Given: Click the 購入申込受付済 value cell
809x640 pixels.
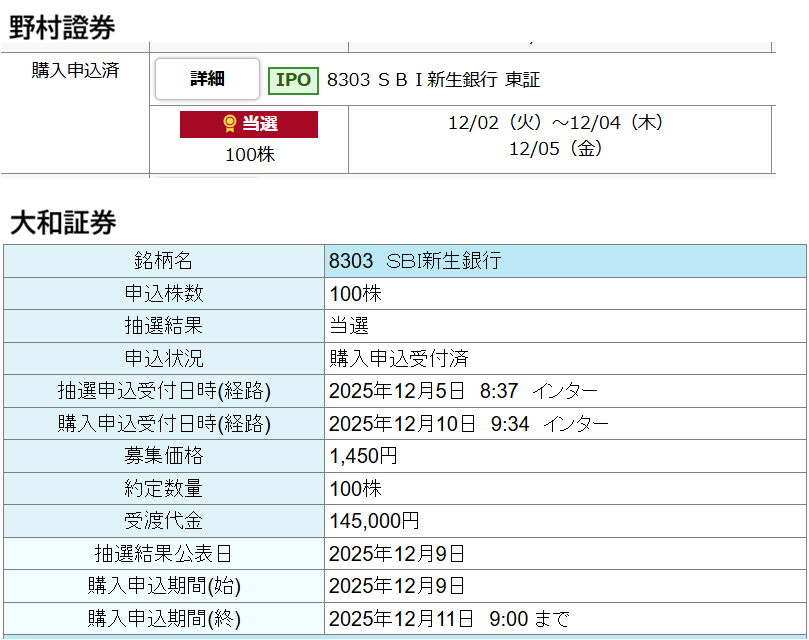Looking at the screenshot, I should pyautogui.click(x=565, y=359).
